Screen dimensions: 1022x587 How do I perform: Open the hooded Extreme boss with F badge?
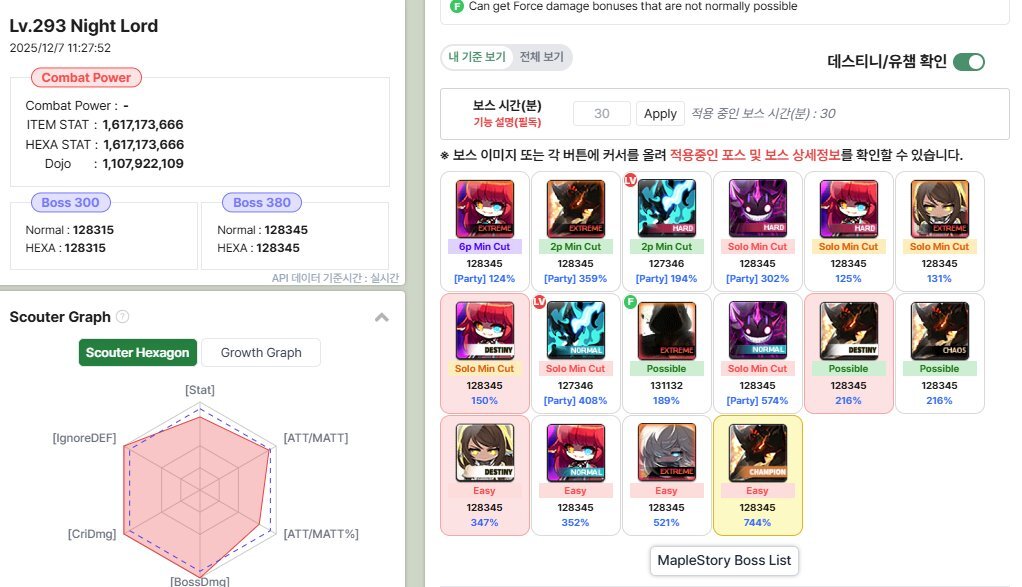coord(666,330)
